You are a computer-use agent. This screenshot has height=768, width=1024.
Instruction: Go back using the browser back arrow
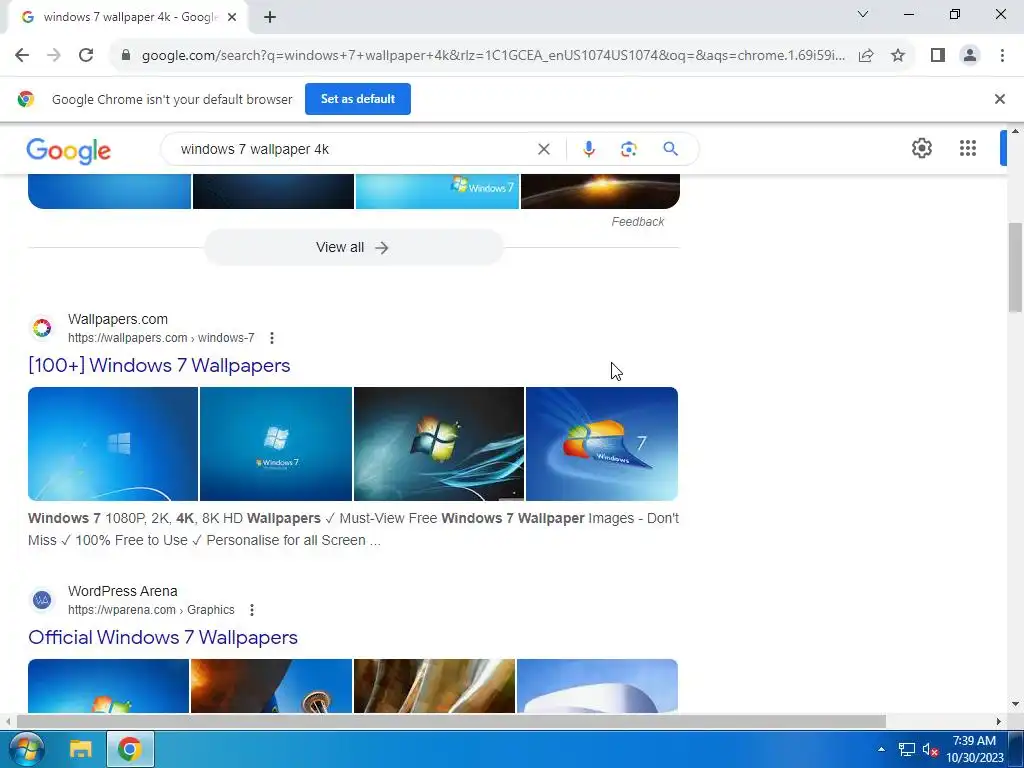(22, 56)
